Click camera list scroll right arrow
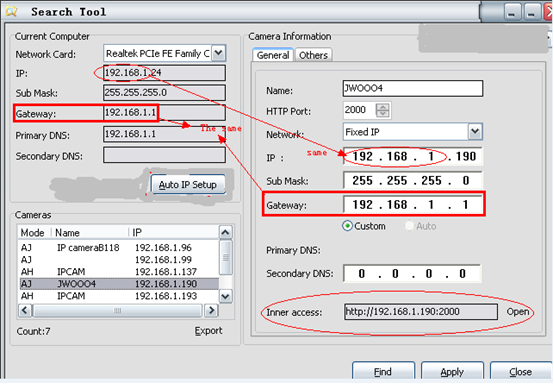Screen dimensions: 554x384 coord(211,311)
